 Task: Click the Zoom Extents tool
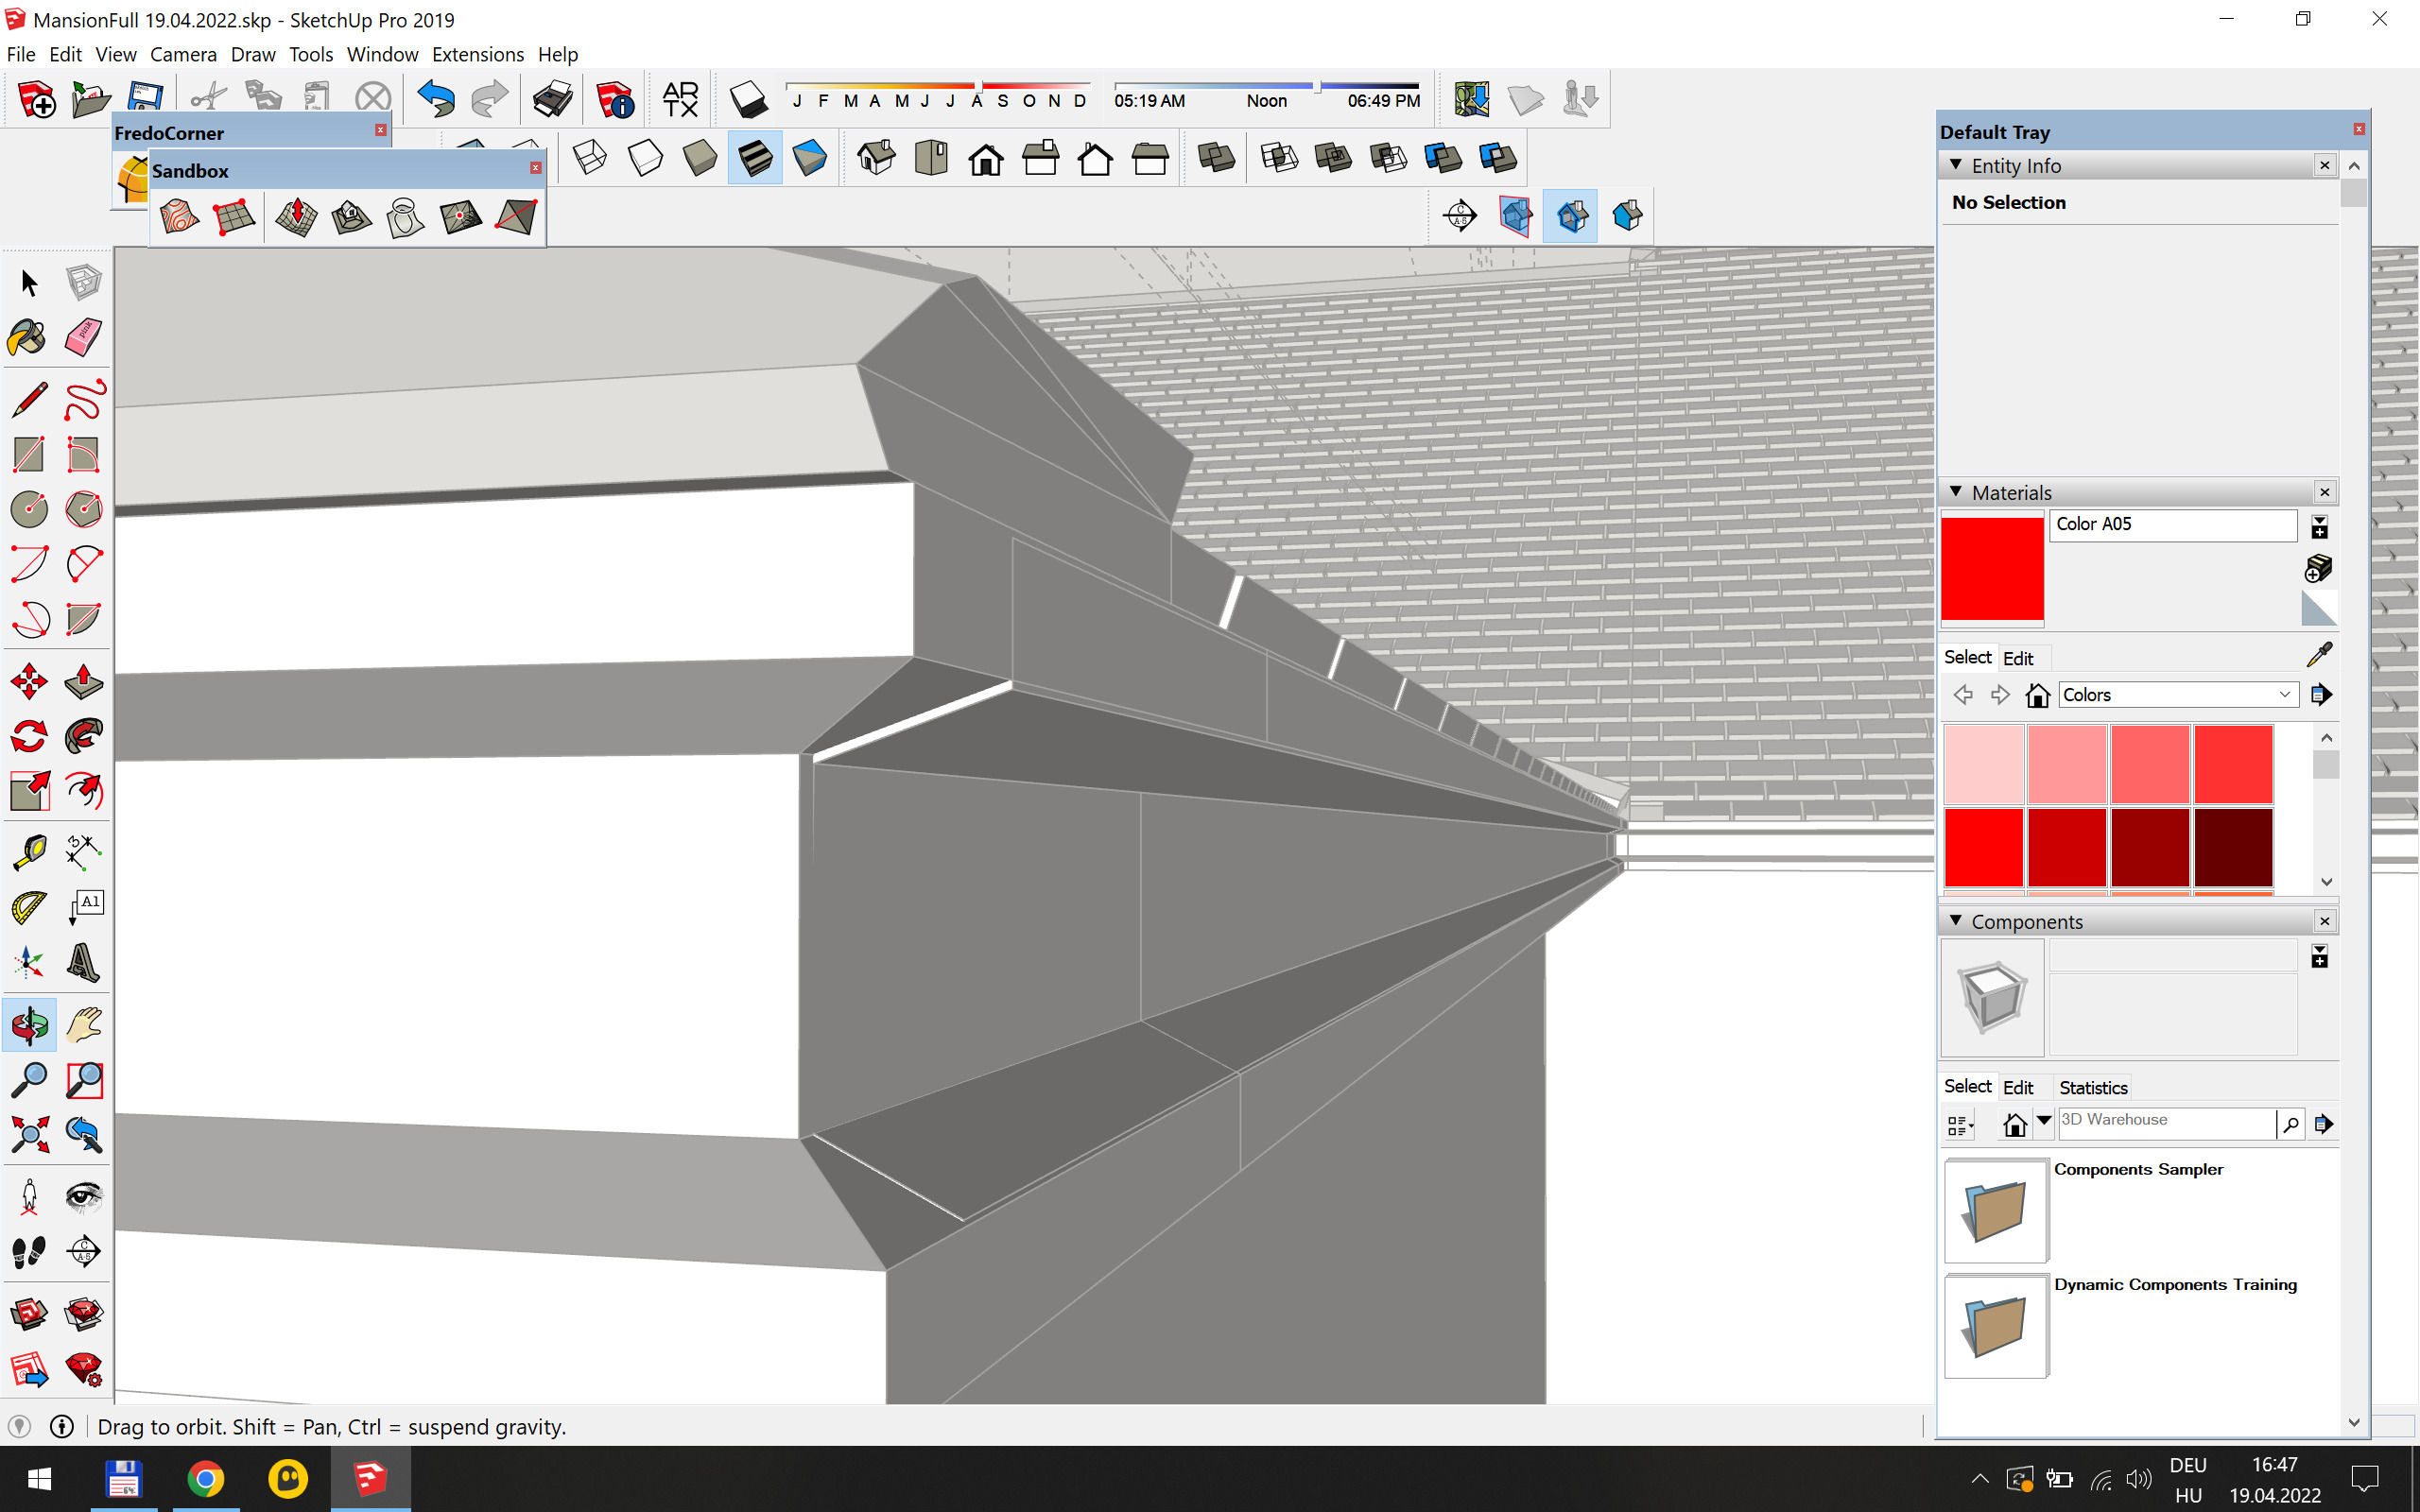(28, 1134)
